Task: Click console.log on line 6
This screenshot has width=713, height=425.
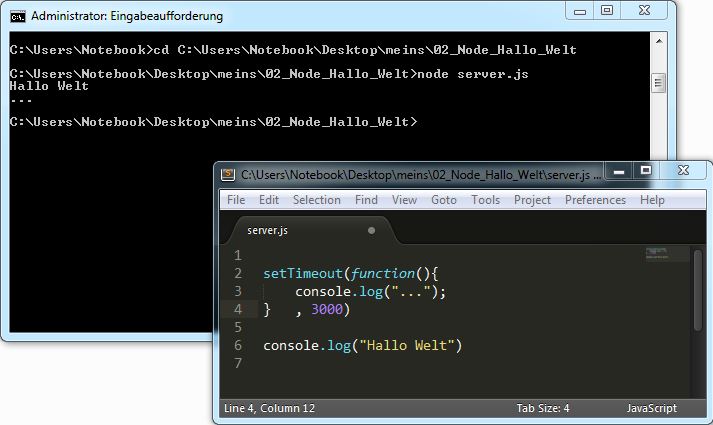Action: coord(307,345)
